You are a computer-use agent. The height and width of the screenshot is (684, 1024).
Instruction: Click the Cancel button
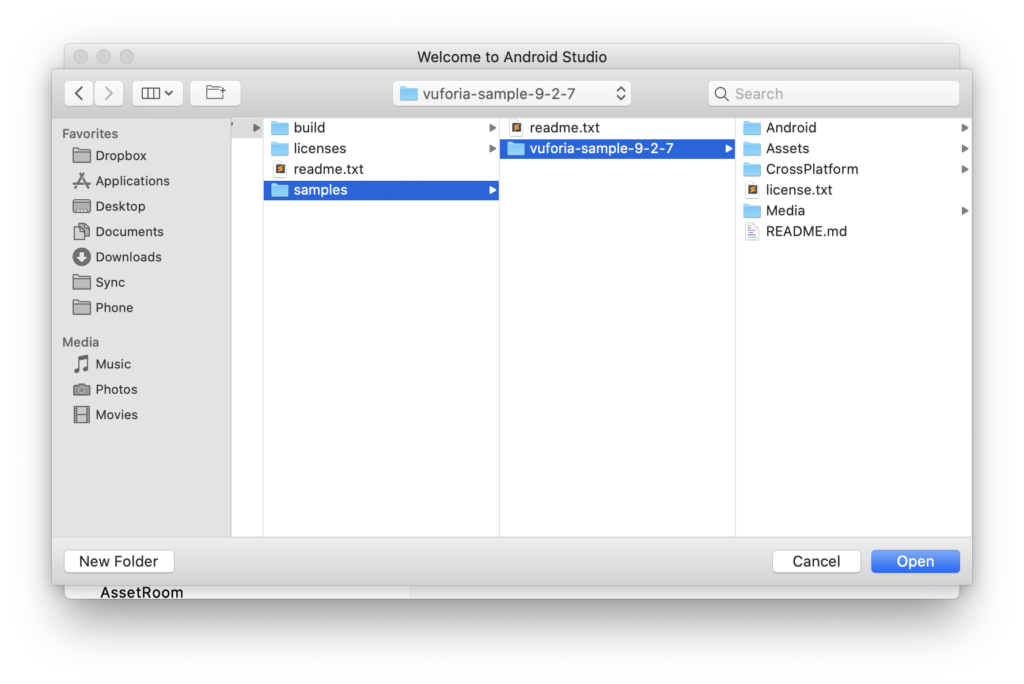pyautogui.click(x=816, y=561)
